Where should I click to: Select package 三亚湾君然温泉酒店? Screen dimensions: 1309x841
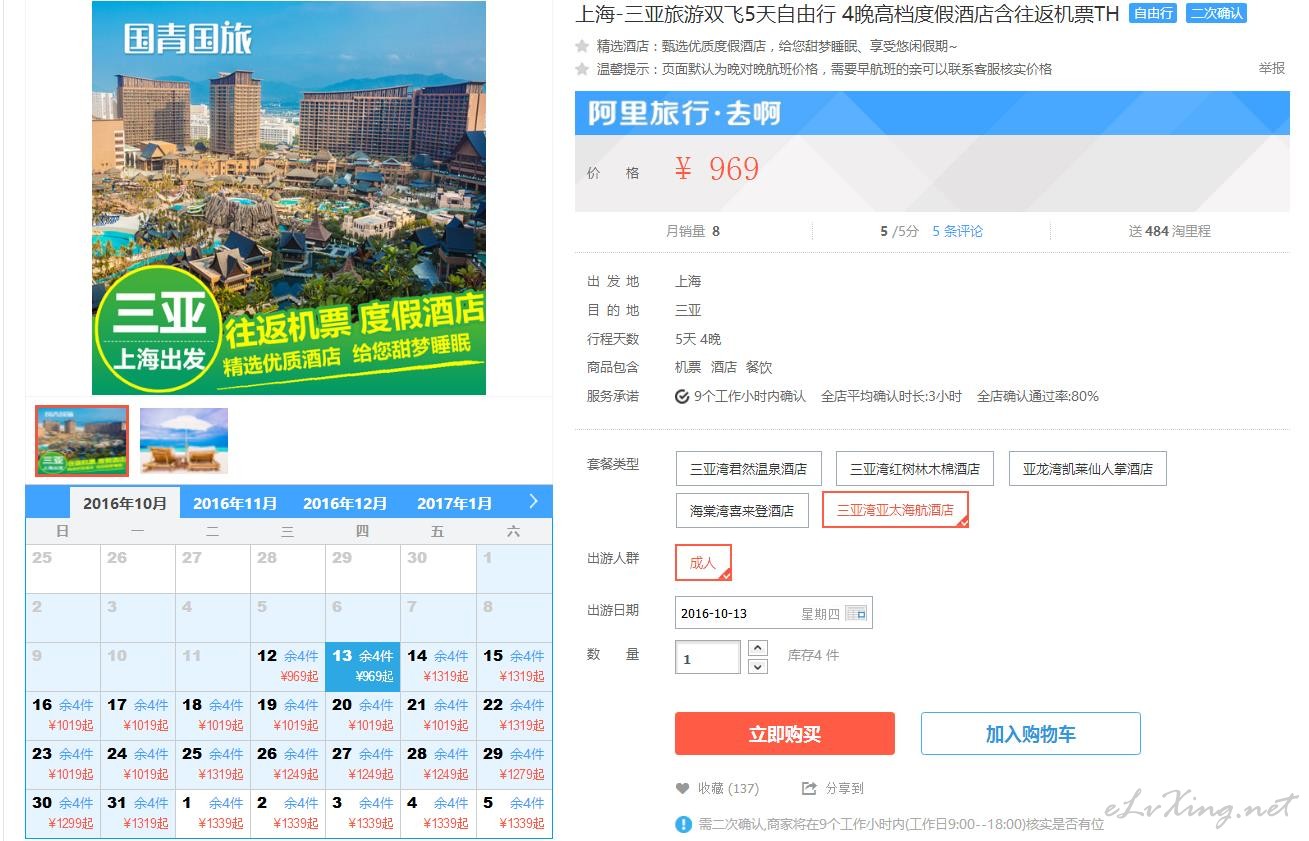748,468
